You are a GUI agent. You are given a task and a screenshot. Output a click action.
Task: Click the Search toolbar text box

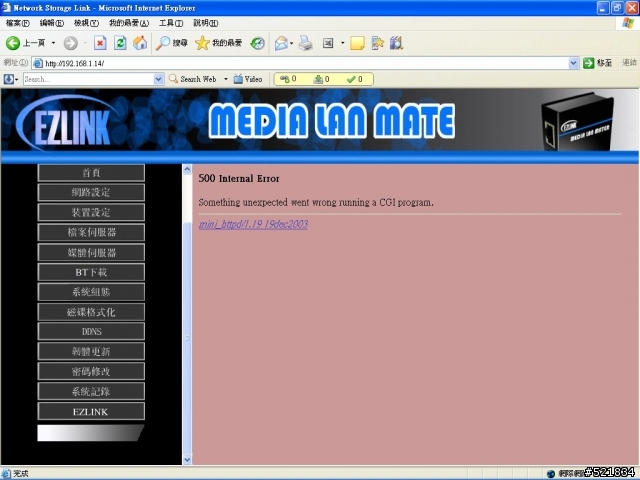tap(89, 79)
